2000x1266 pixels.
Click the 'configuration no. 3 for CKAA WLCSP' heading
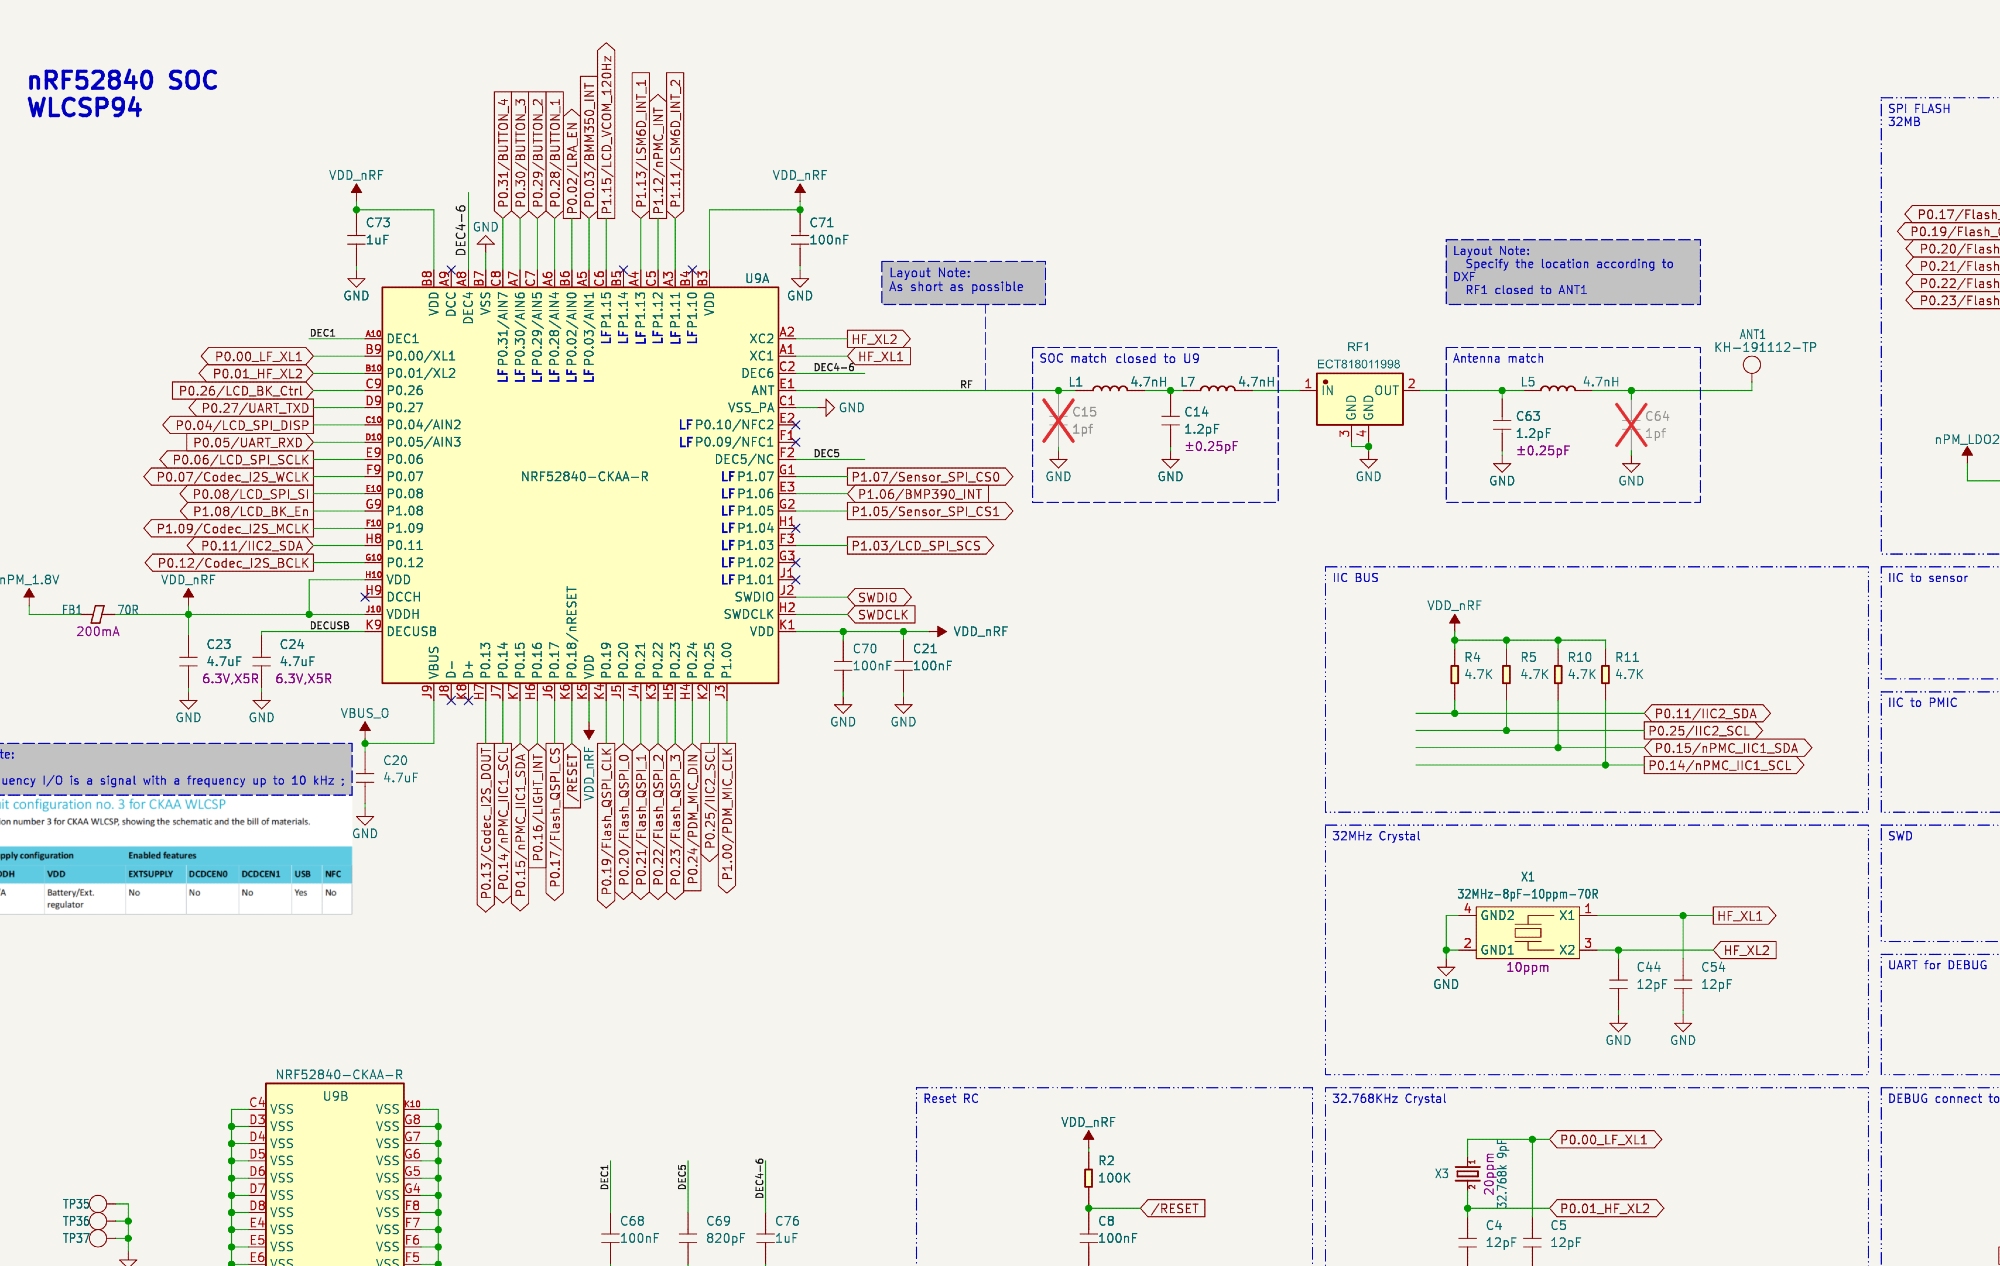click(x=118, y=804)
